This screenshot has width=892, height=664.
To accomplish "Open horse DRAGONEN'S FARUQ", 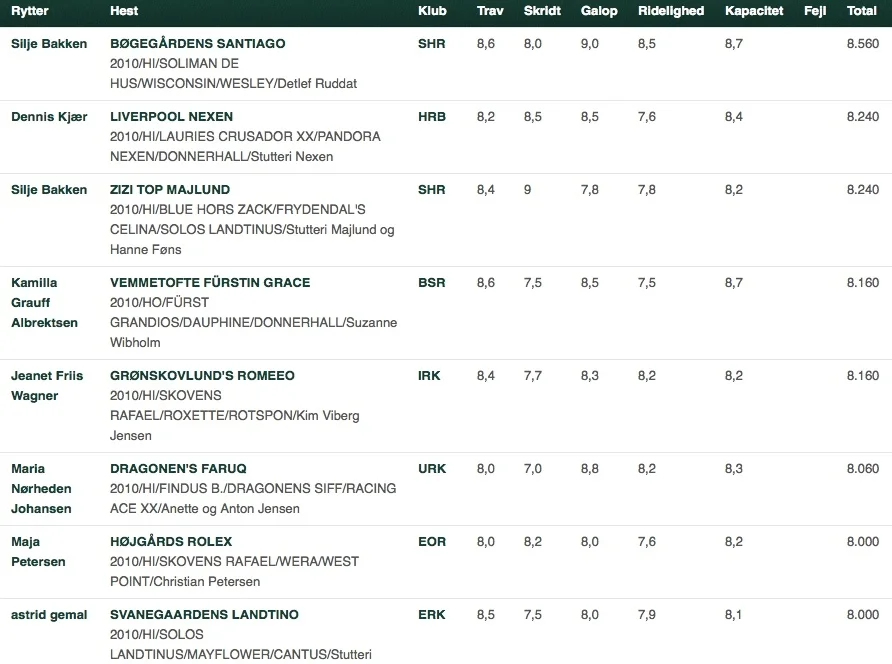I will click(178, 469).
